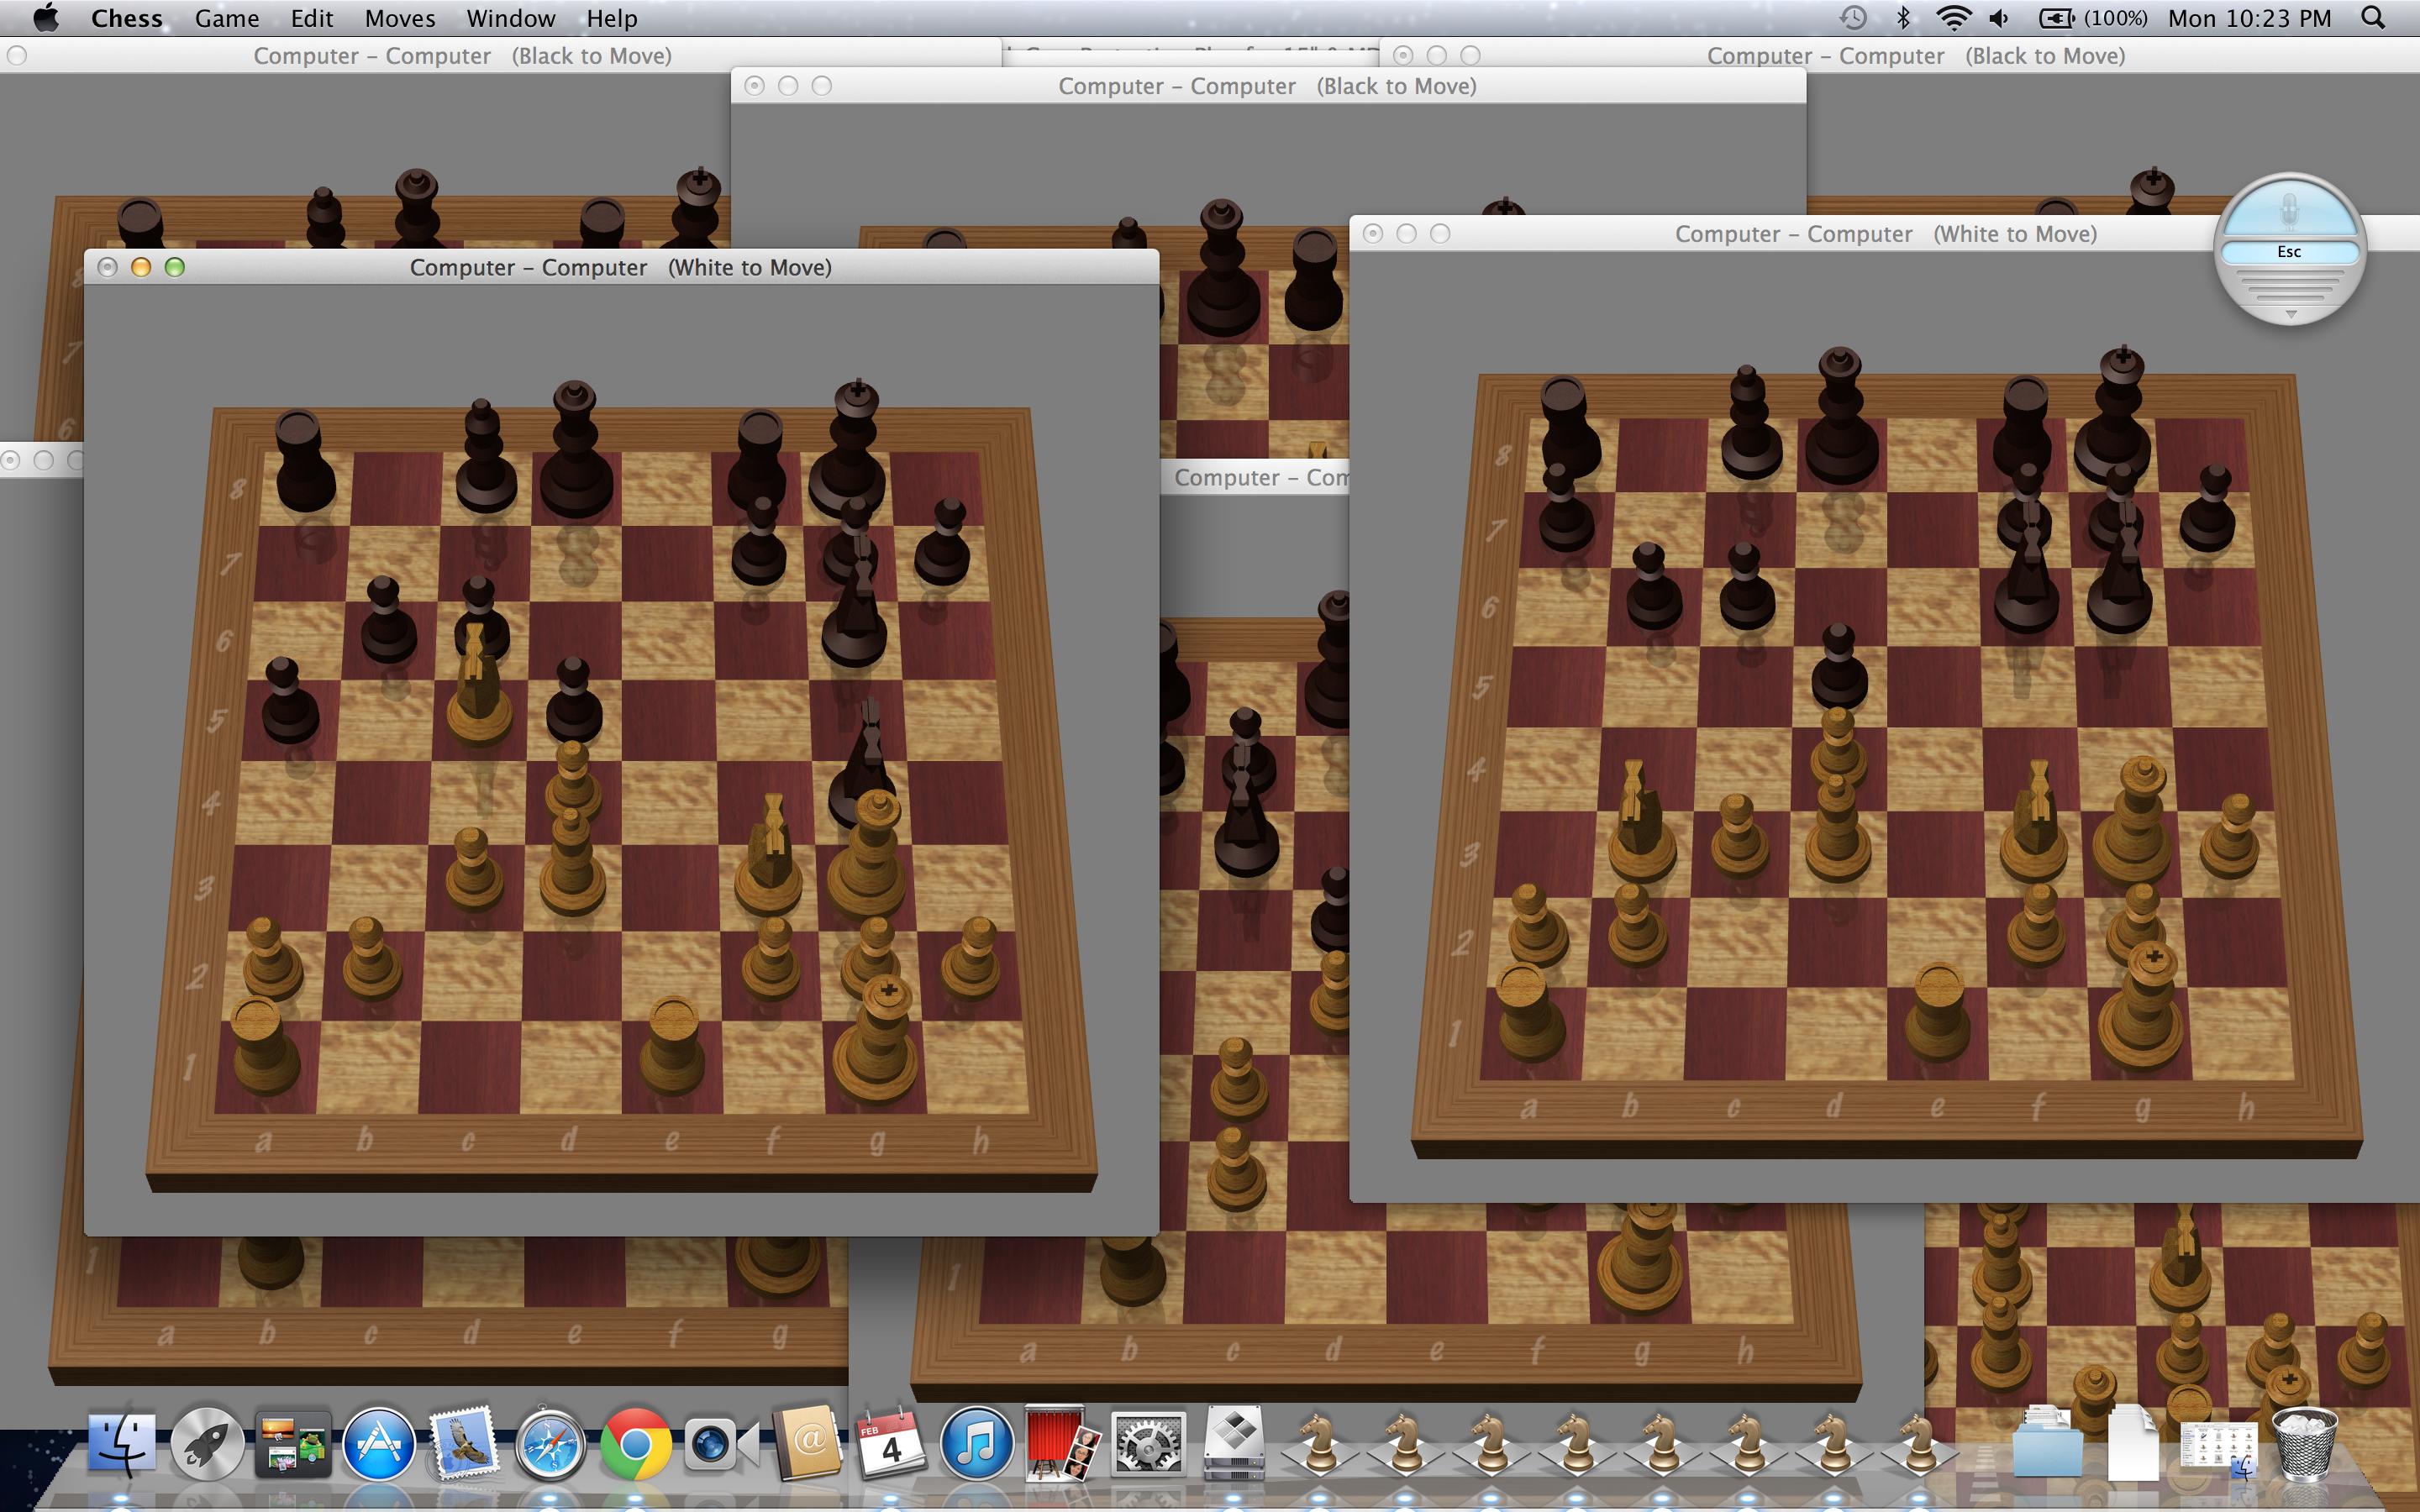Toggle the Bluetooth status menu icon
Image resolution: width=2420 pixels, height=1512 pixels.
1903,18
